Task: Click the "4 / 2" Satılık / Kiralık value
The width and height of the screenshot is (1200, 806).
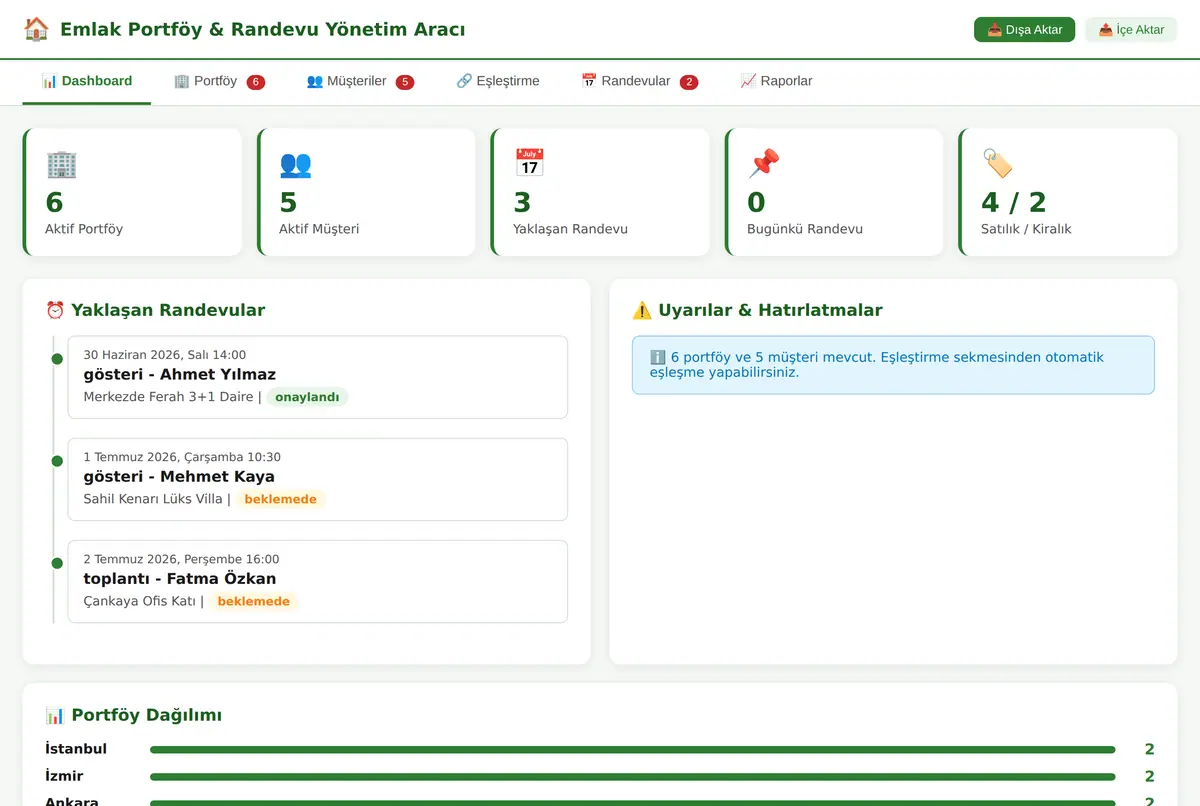Action: (1013, 202)
